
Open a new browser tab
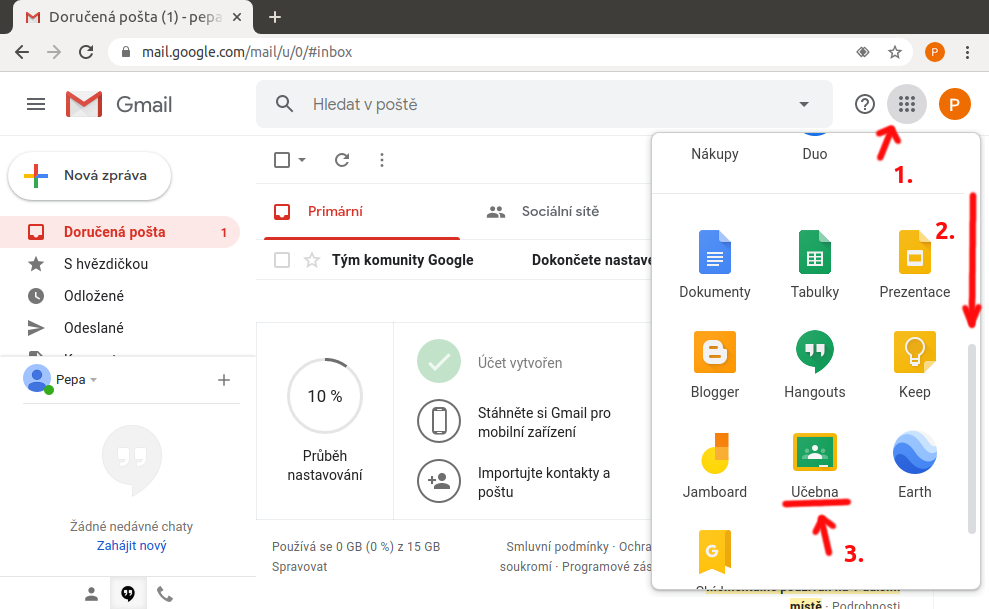point(274,17)
